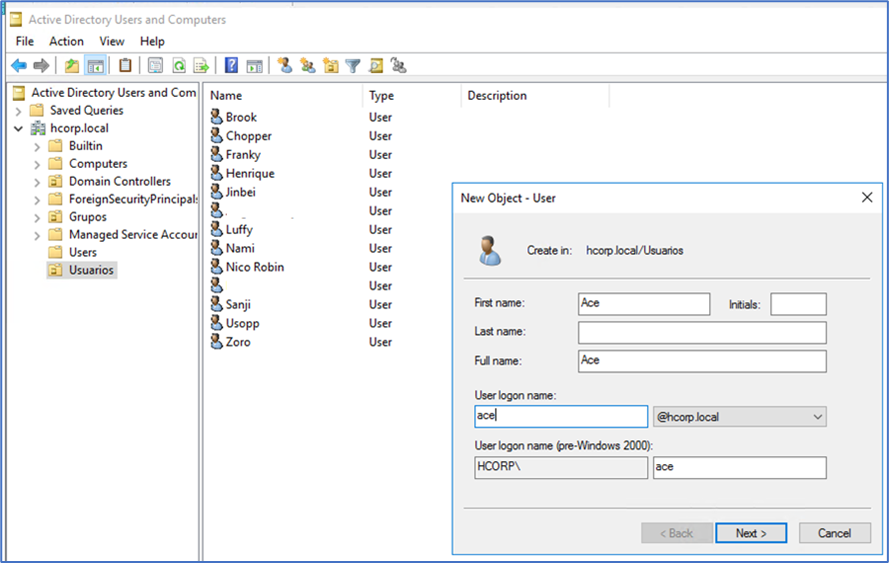Open Help via the question mark icon
889x563 pixels.
click(x=231, y=66)
